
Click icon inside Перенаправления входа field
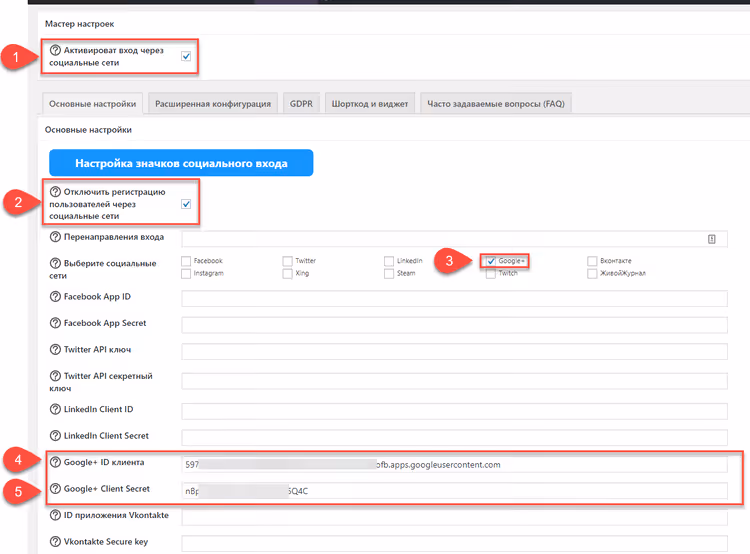tap(712, 239)
